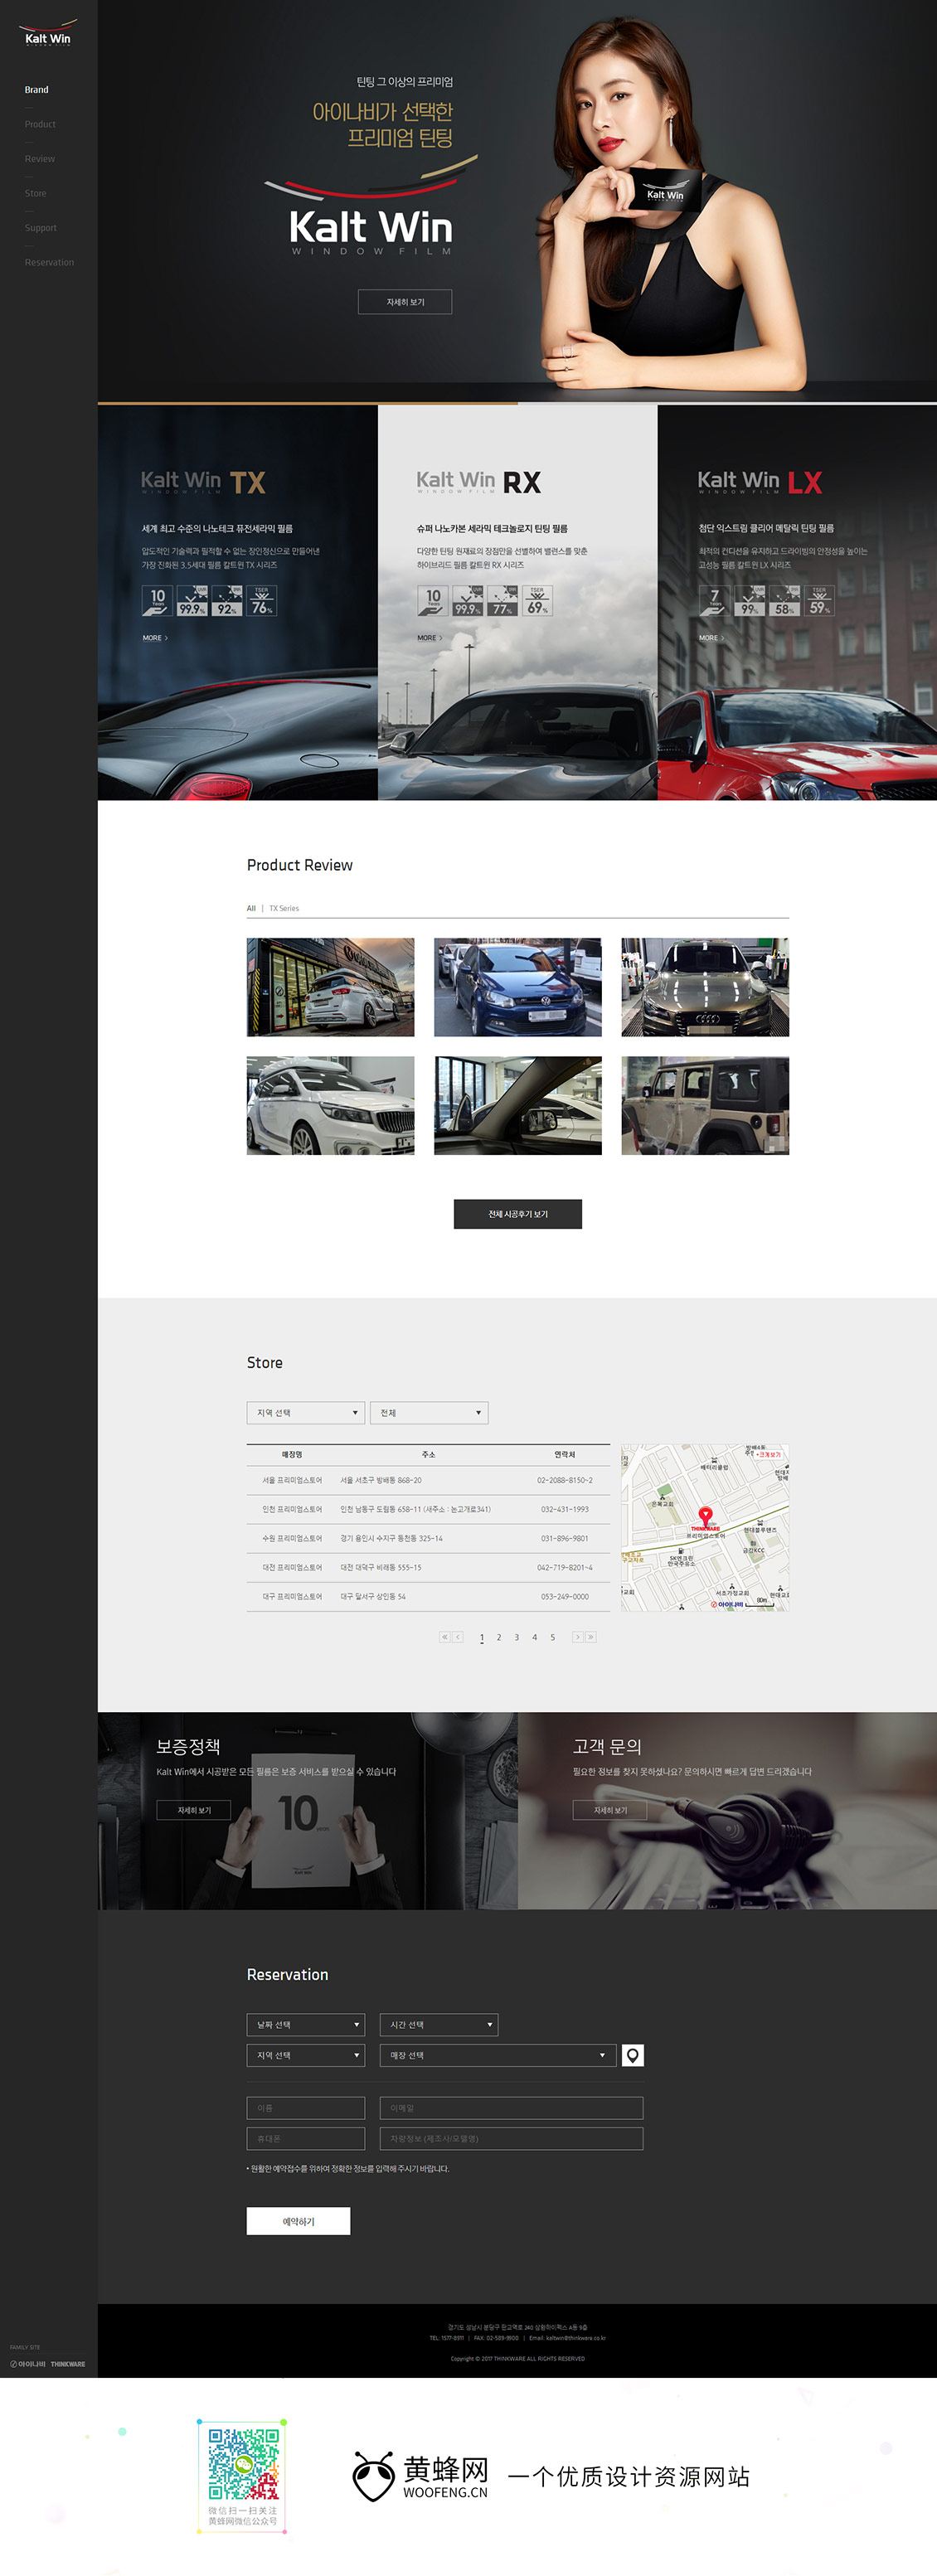937x2576 pixels.
Task: Select the All review filter tab
Action: coord(251,908)
